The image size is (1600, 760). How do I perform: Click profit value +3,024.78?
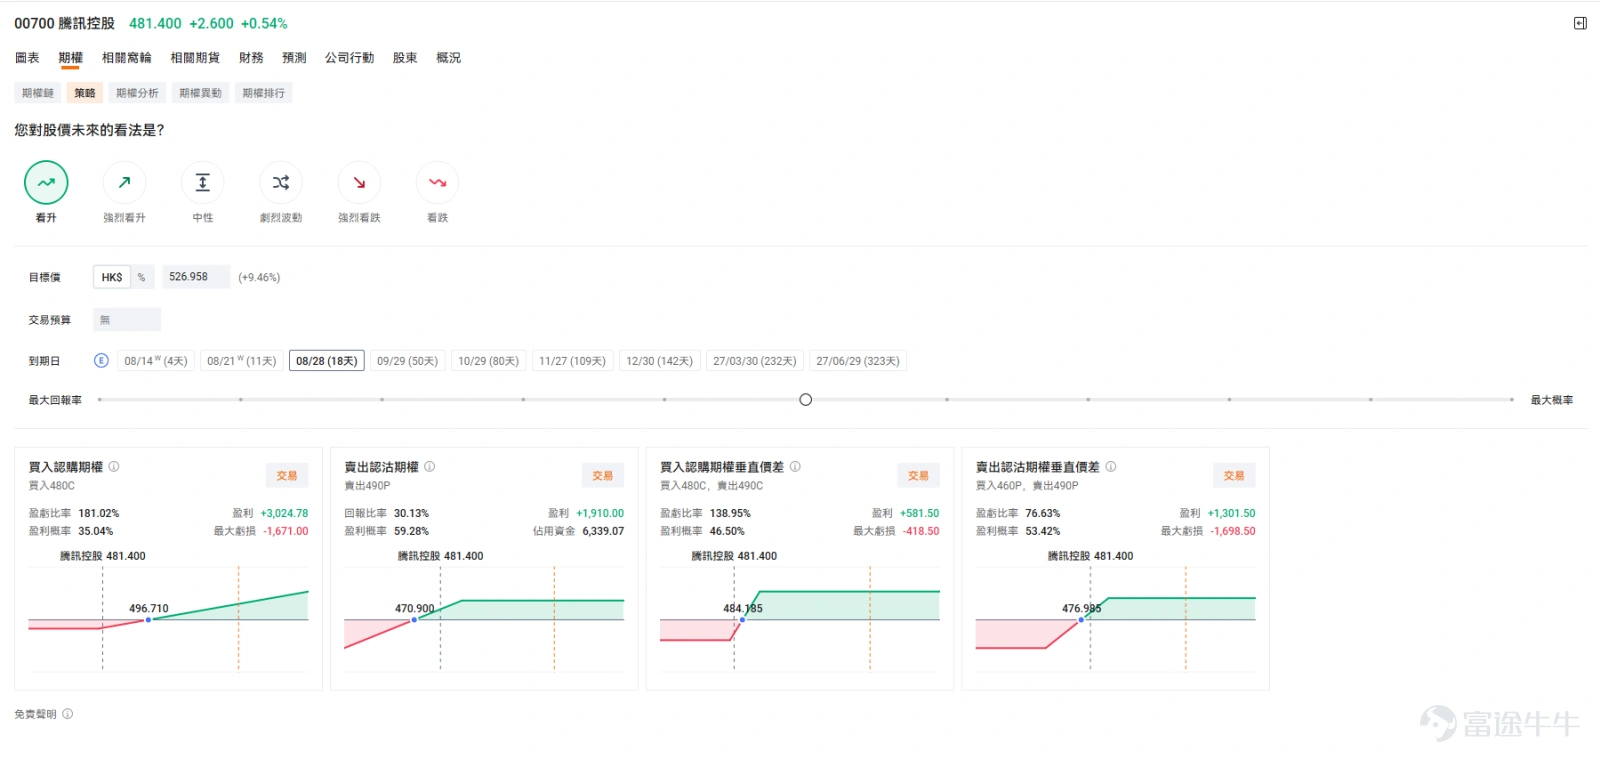point(284,513)
